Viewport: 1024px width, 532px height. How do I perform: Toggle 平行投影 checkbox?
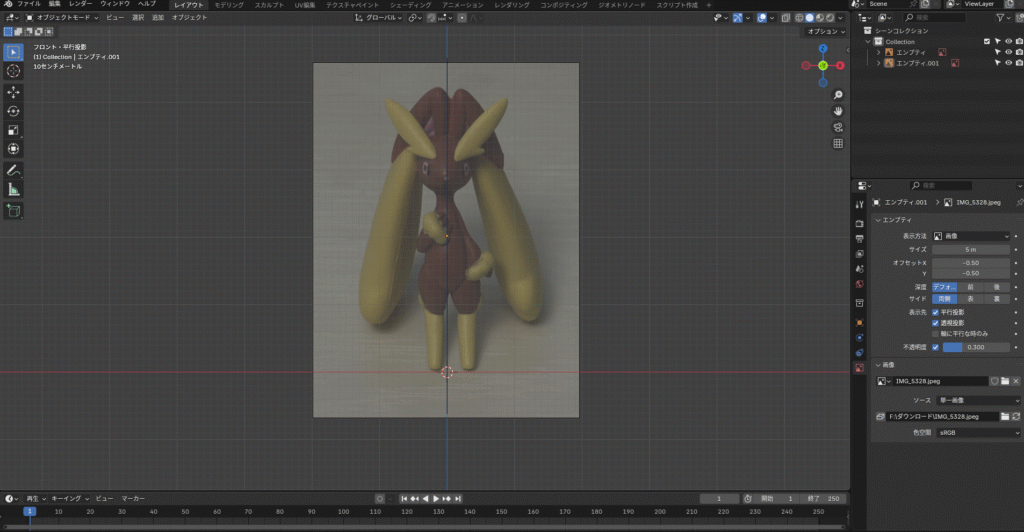coord(935,313)
